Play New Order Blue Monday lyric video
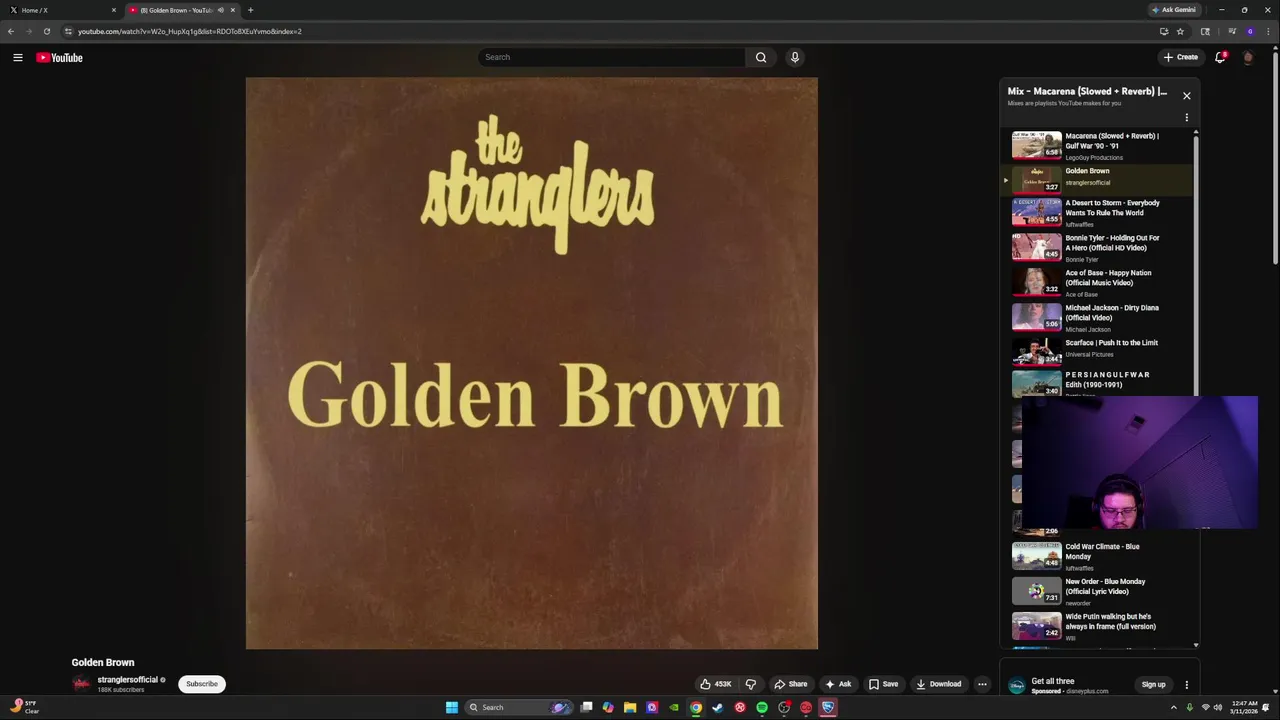Image resolution: width=1280 pixels, height=720 pixels. 1100,591
